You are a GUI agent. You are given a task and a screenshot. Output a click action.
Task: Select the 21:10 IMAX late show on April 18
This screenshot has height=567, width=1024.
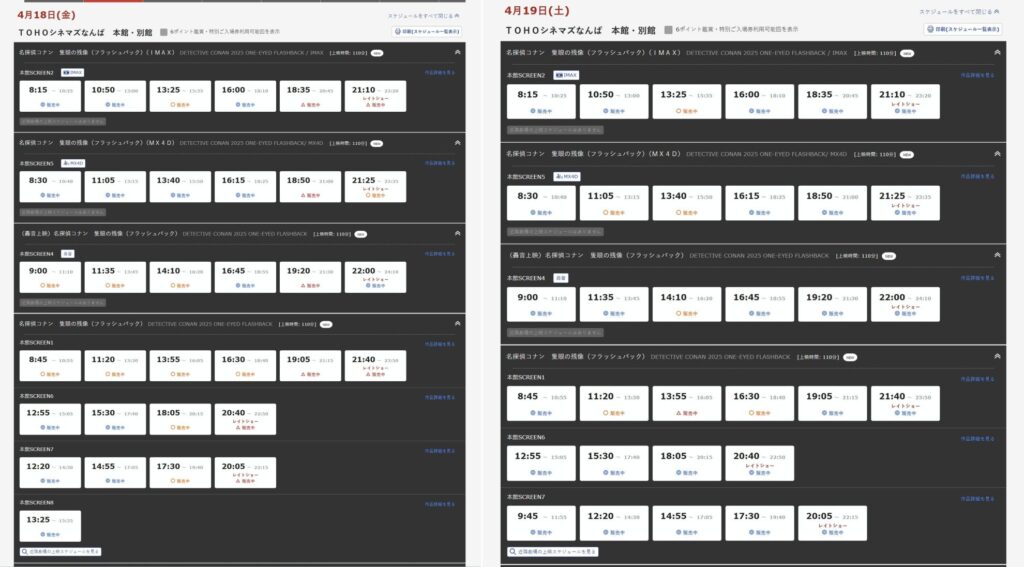tap(376, 96)
